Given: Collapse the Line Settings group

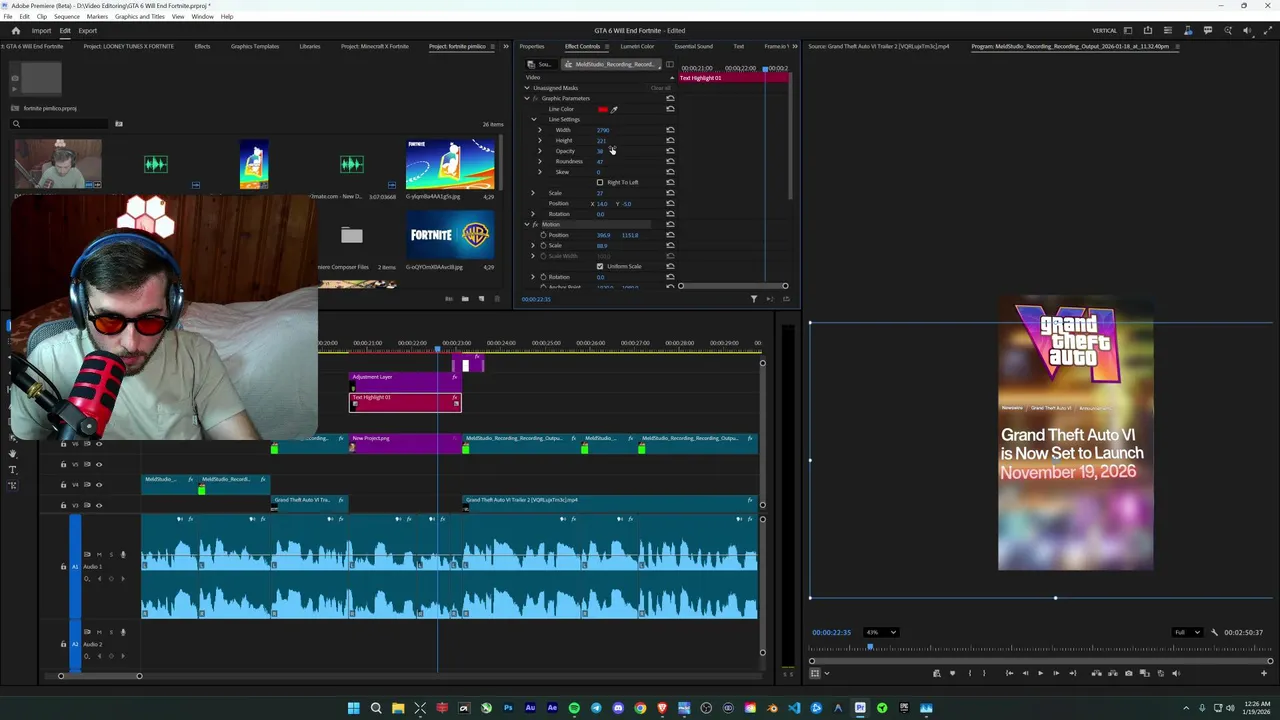Looking at the screenshot, I should 533,119.
